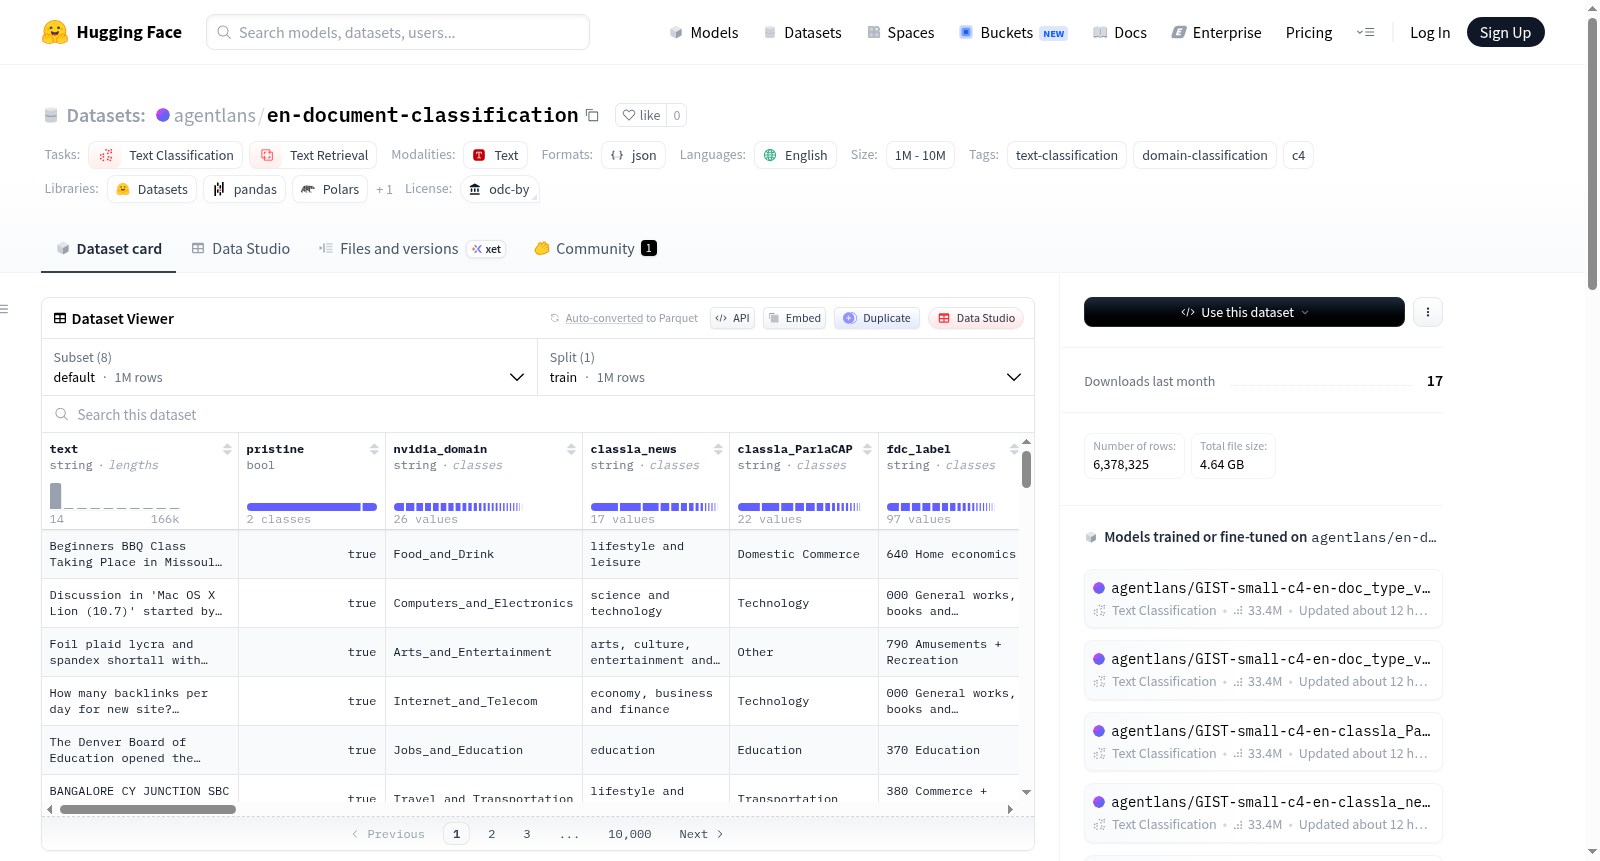Click the heart like button
This screenshot has width=1600, height=861.
click(x=641, y=115)
